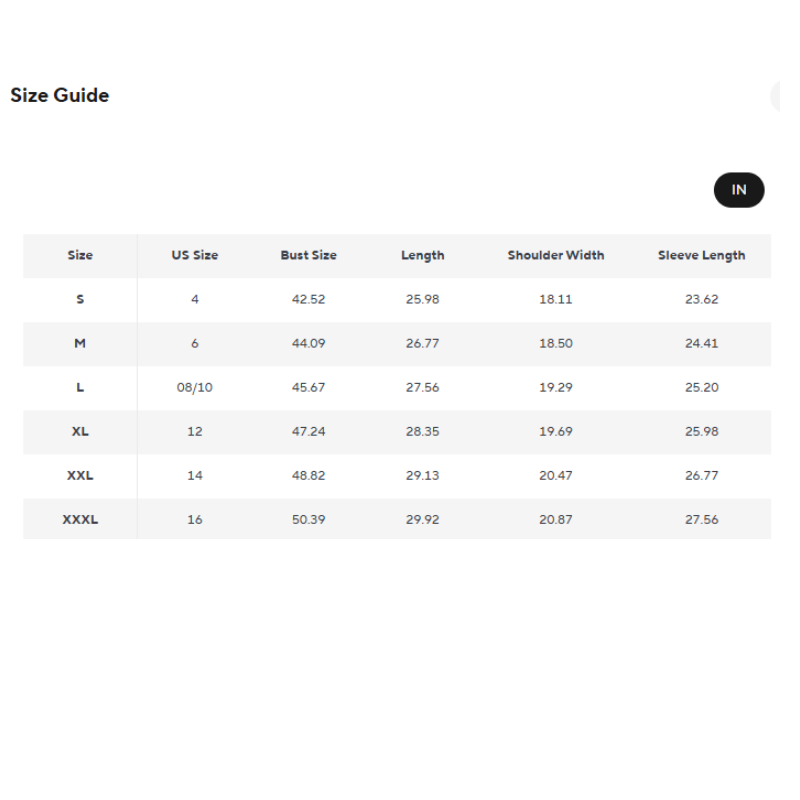Click the Size Guide heading
The image size is (800, 800).
point(60,96)
